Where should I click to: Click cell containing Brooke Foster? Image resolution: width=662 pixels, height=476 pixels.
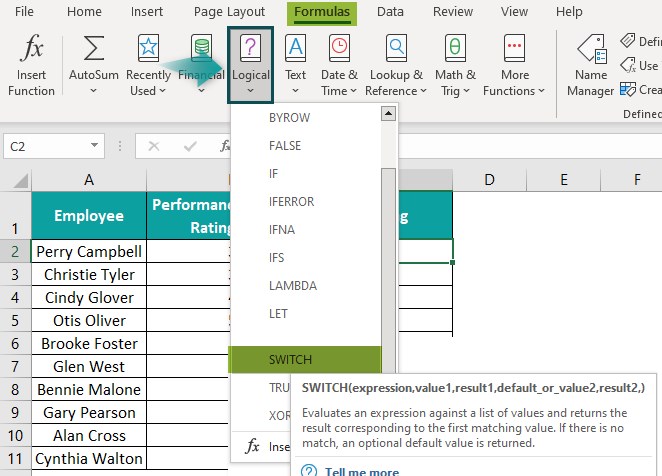(89, 343)
